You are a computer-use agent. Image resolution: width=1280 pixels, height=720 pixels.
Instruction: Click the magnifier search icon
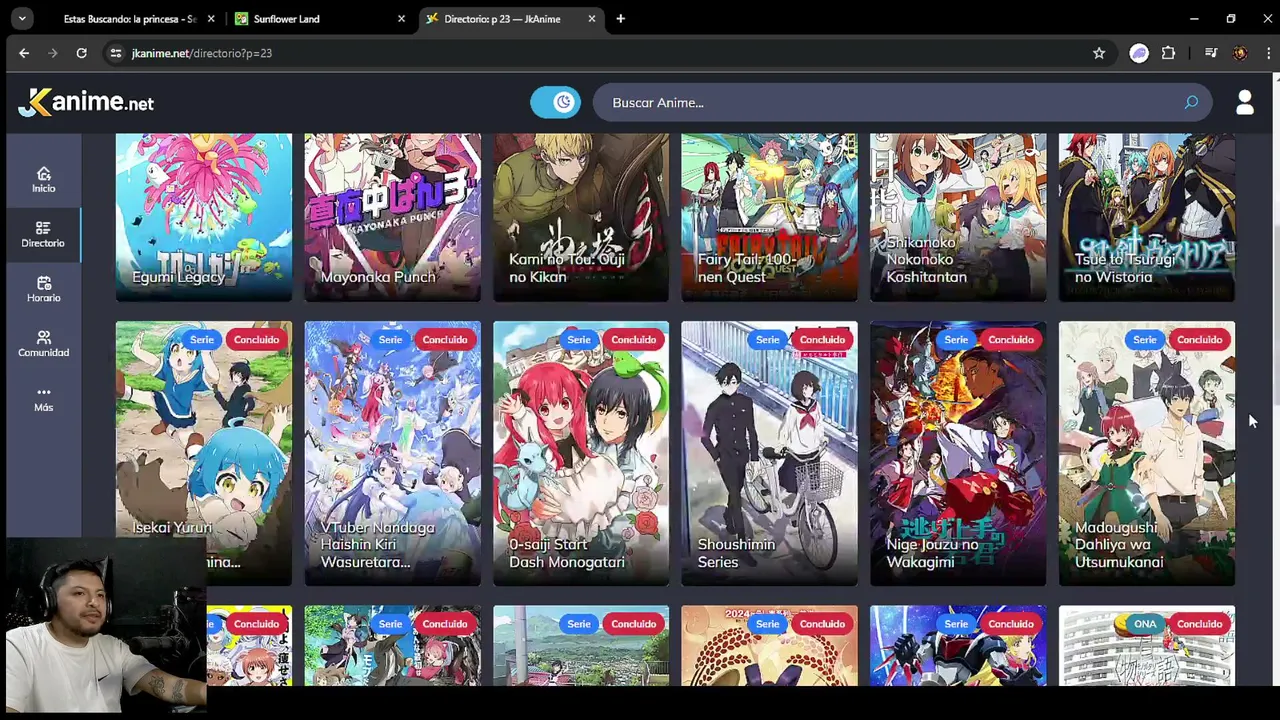(x=1191, y=102)
